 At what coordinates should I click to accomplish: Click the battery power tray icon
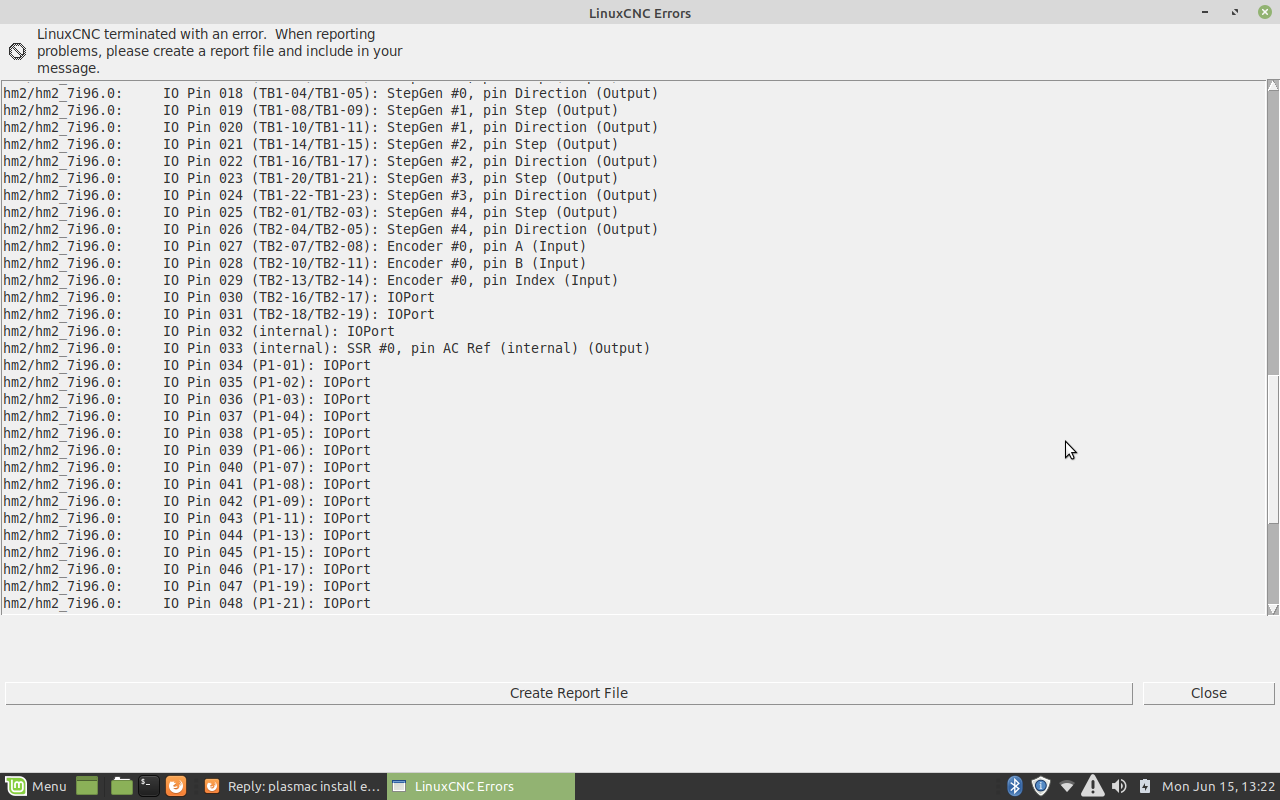(x=1145, y=786)
